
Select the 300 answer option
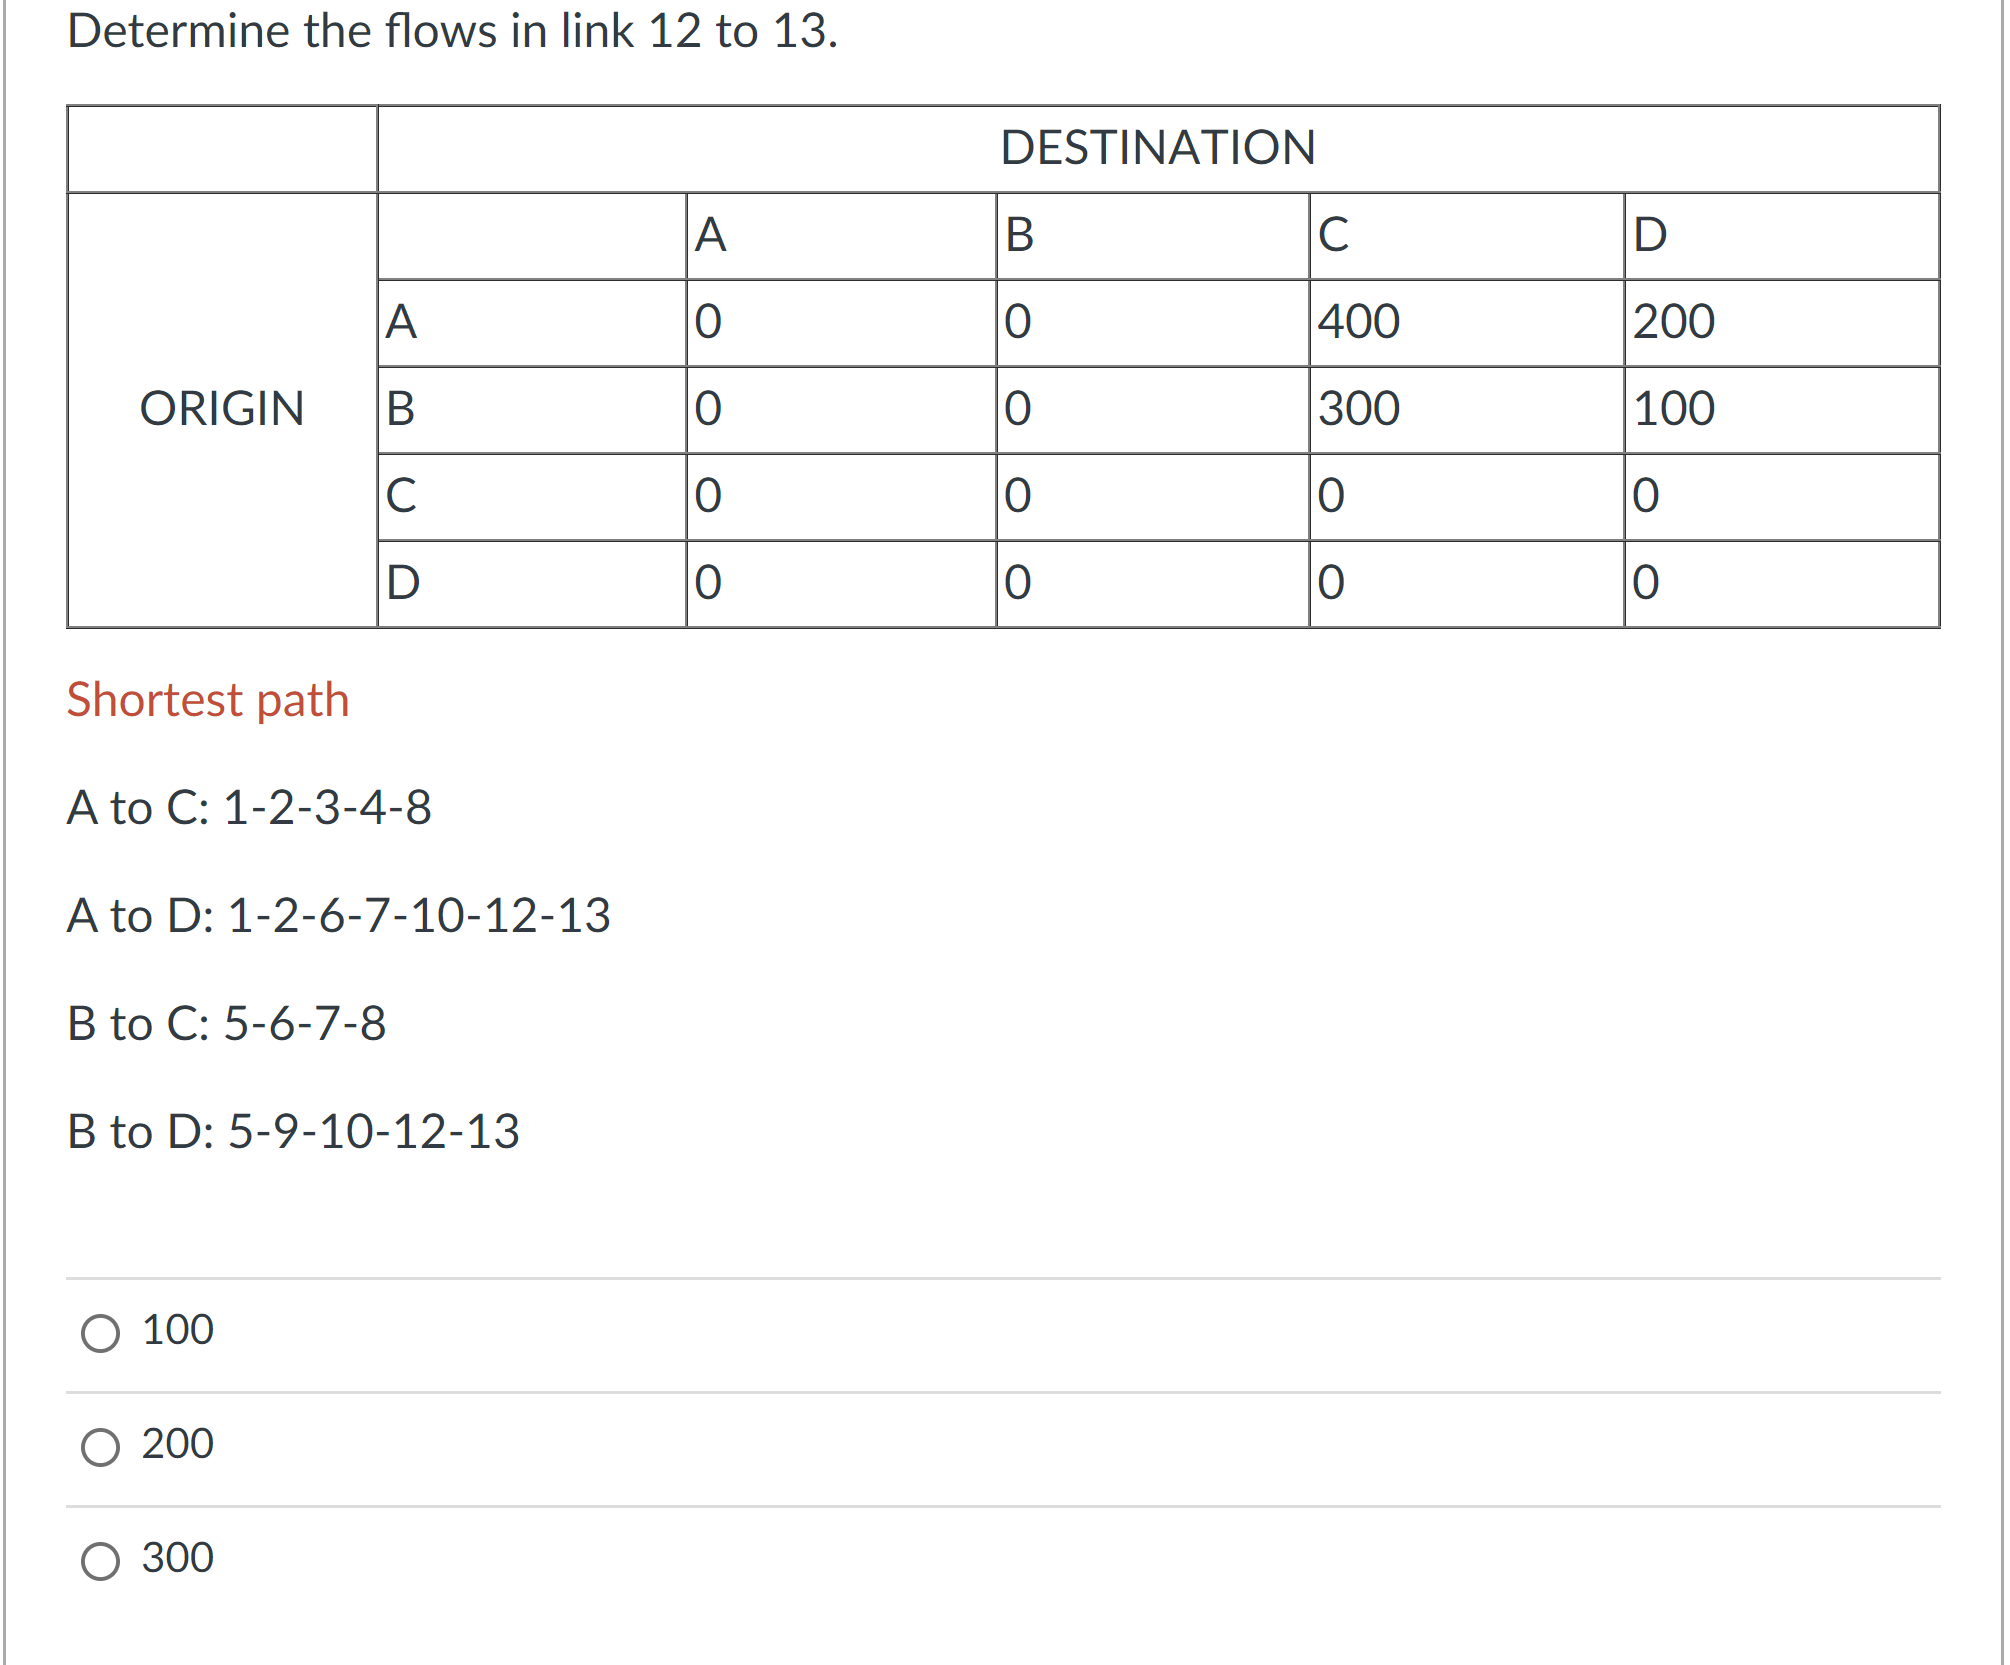click(x=100, y=1558)
